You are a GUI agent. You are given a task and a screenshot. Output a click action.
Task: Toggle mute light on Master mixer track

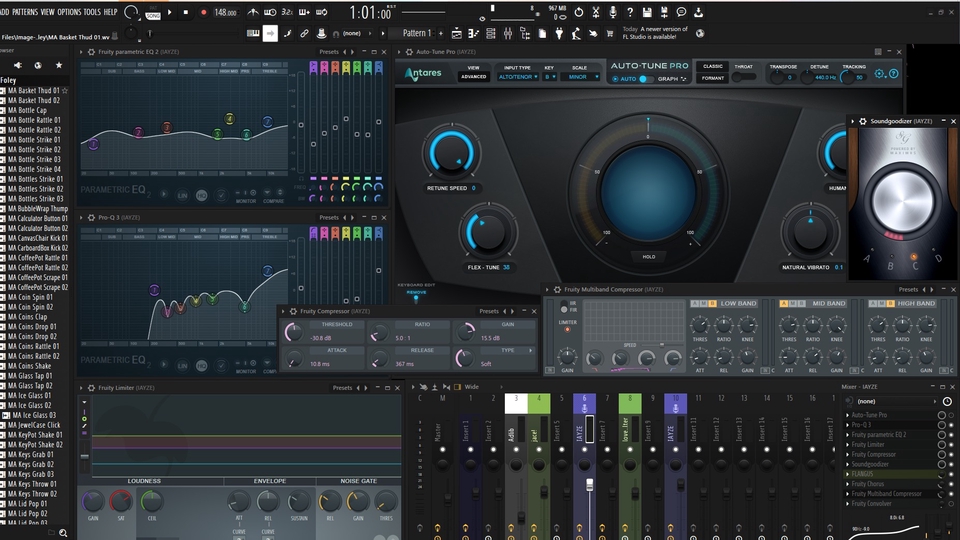[442, 449]
